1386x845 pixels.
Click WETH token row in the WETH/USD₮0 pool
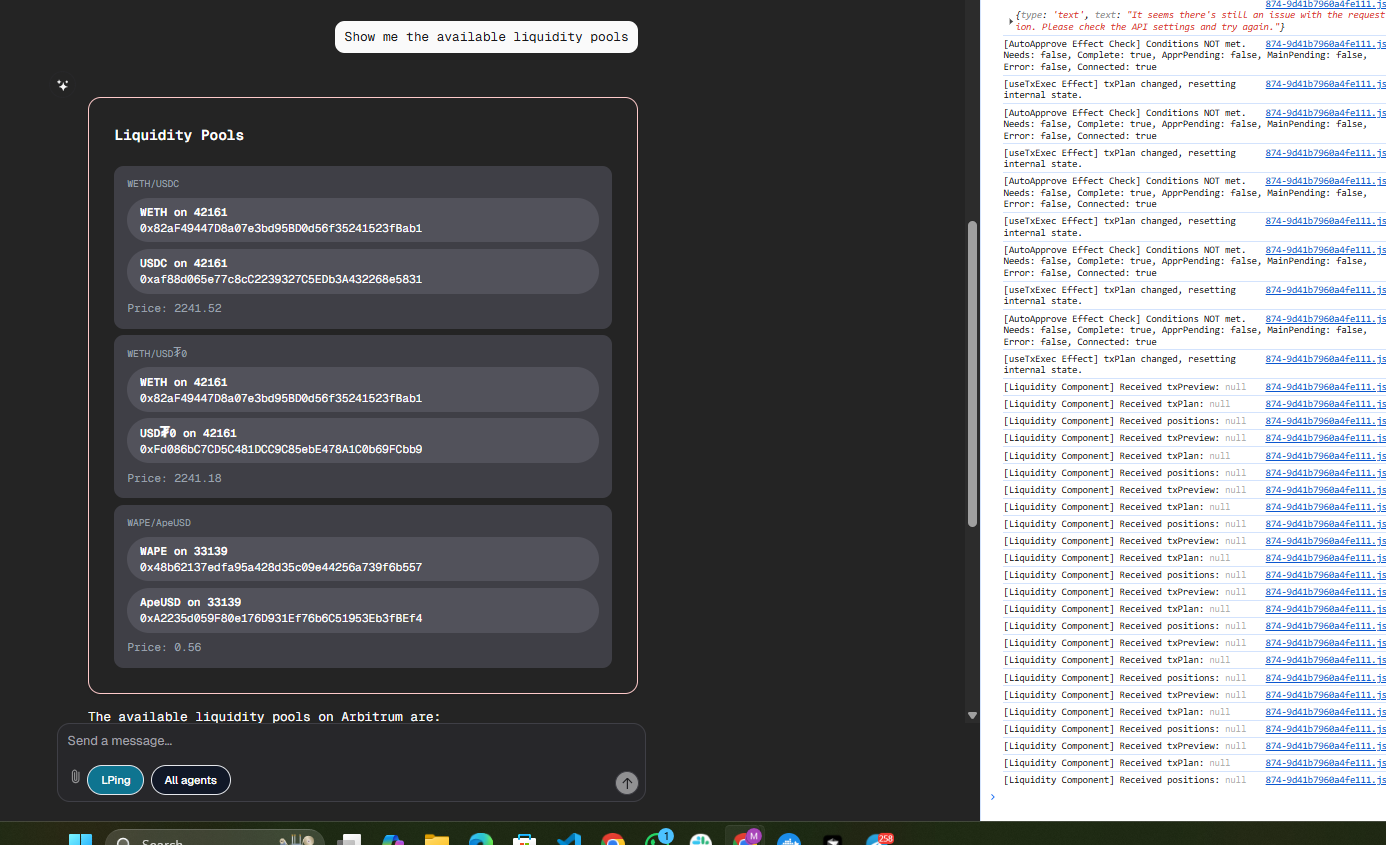coord(363,390)
